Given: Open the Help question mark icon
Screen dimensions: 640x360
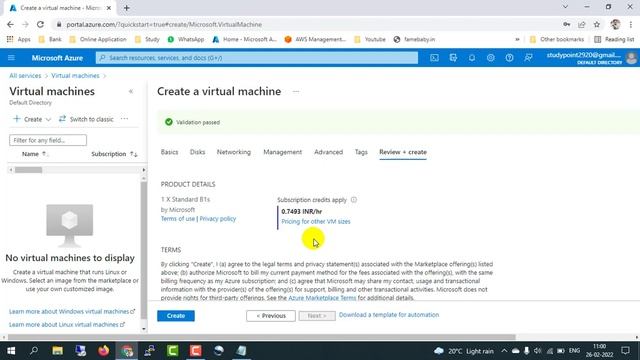Looking at the screenshot, I should click(x=509, y=58).
